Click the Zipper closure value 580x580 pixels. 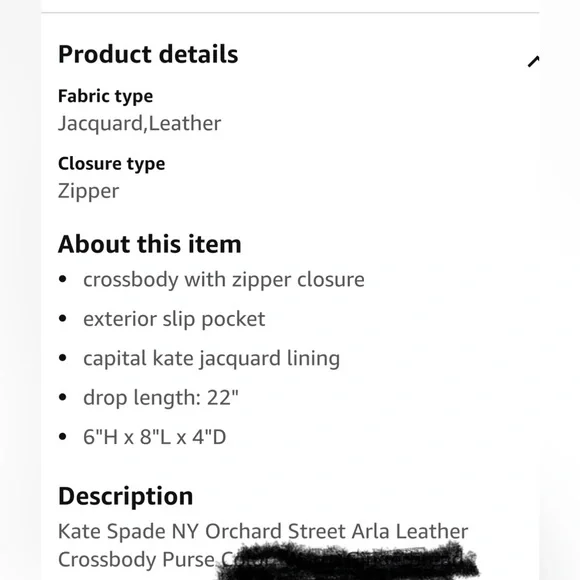[x=88, y=192]
